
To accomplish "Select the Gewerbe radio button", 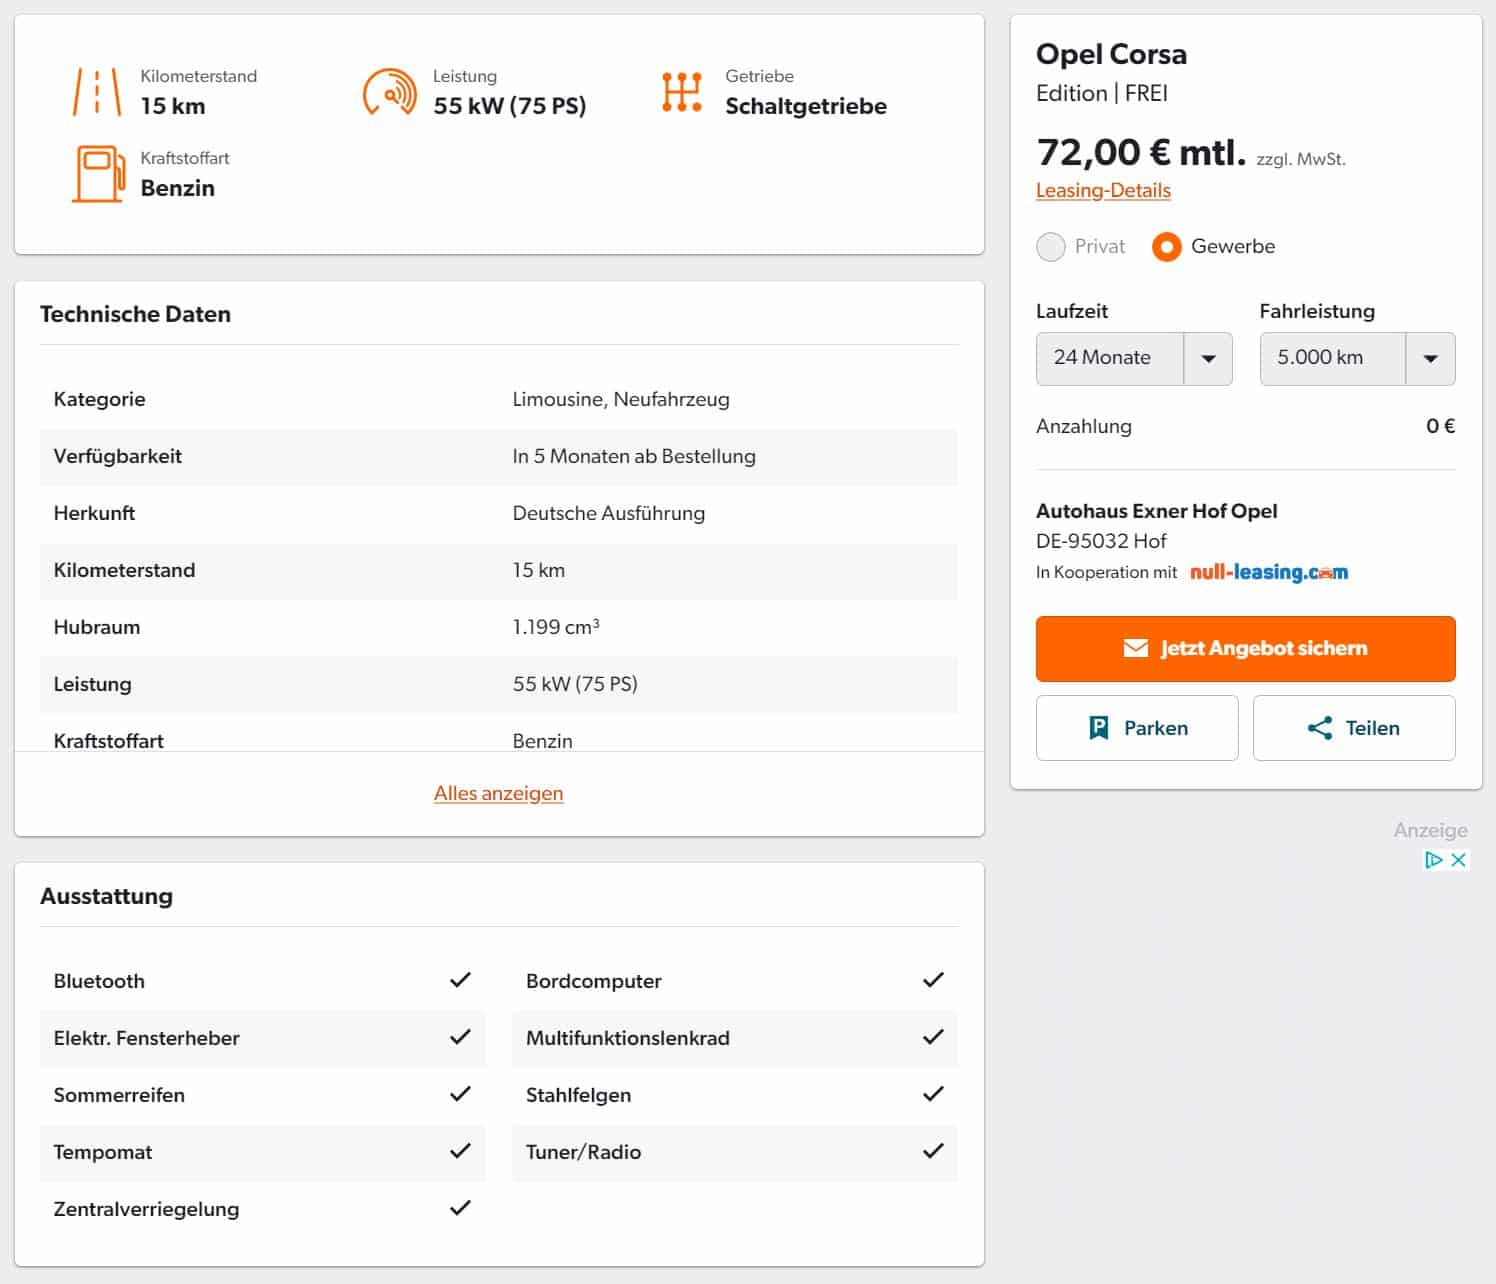I will click(1166, 247).
